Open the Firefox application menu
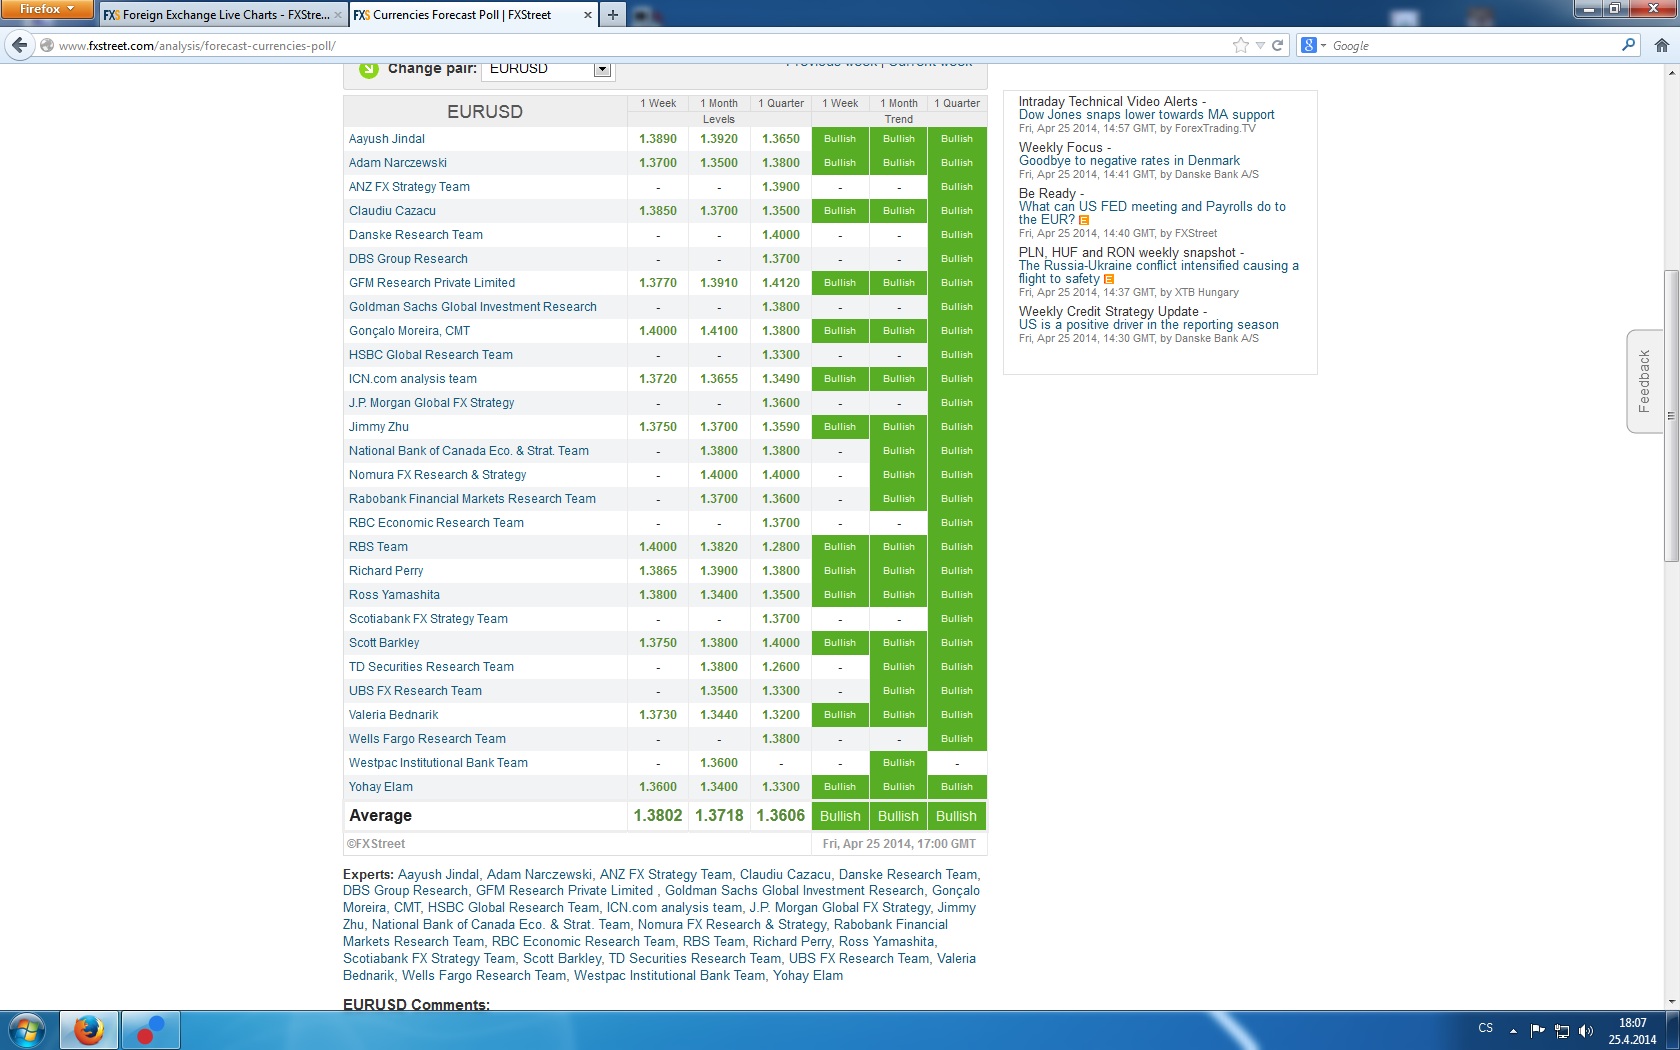The width and height of the screenshot is (1680, 1050). point(47,9)
